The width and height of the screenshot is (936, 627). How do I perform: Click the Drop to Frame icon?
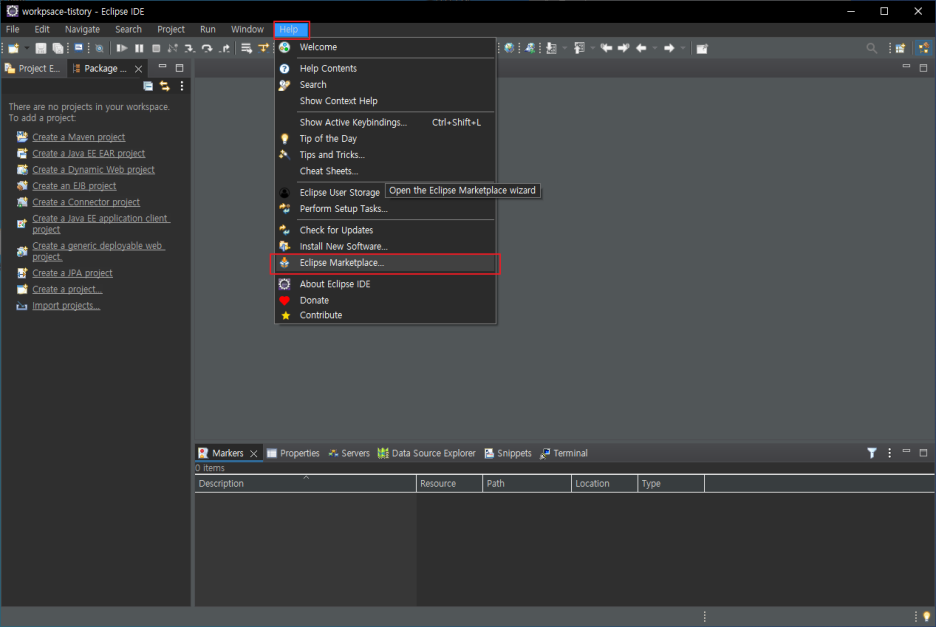pyautogui.click(x=247, y=48)
